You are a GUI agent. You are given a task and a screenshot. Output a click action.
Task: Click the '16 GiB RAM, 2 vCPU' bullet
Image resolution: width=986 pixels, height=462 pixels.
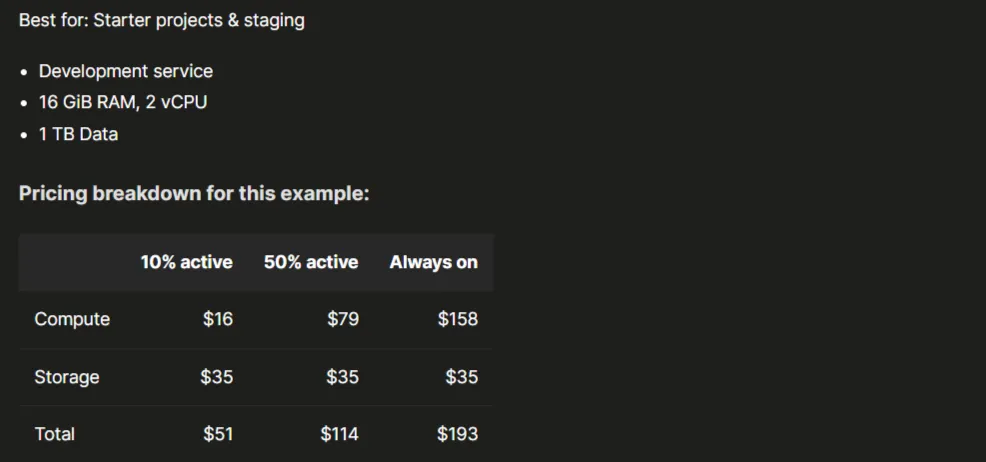point(123,102)
